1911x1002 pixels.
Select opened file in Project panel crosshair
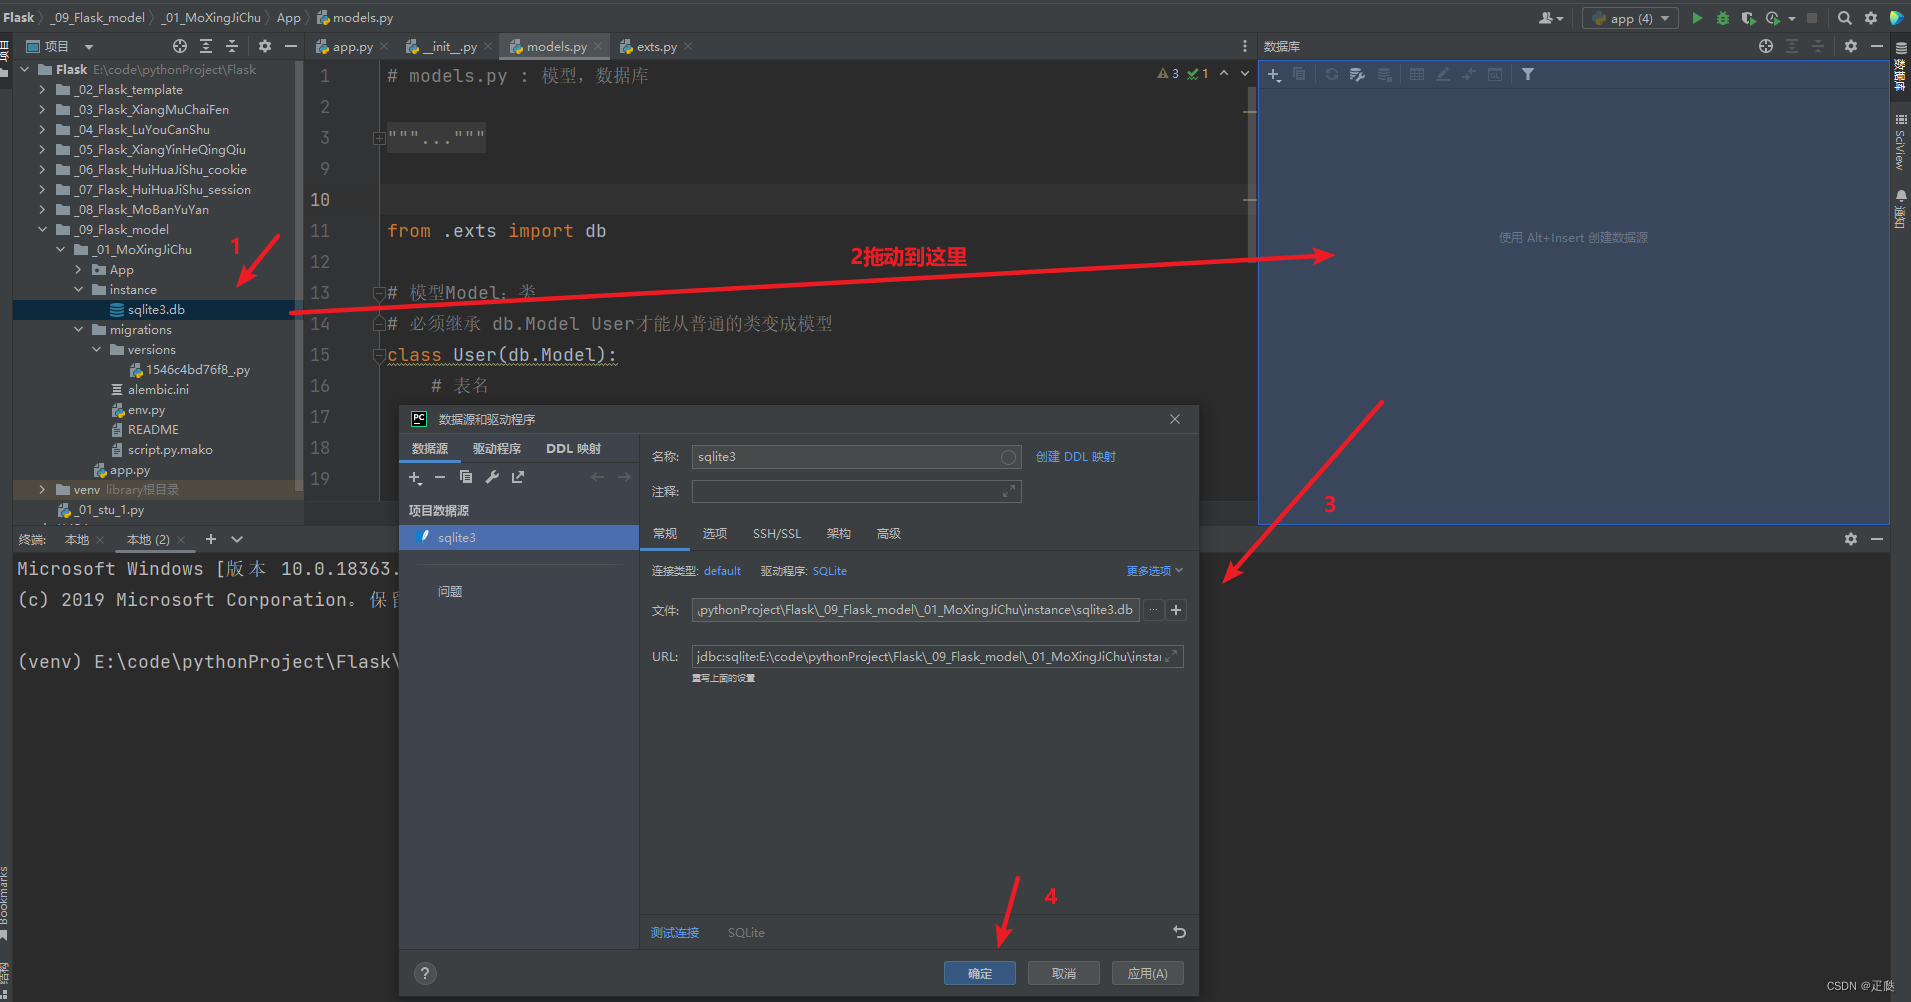click(x=180, y=46)
